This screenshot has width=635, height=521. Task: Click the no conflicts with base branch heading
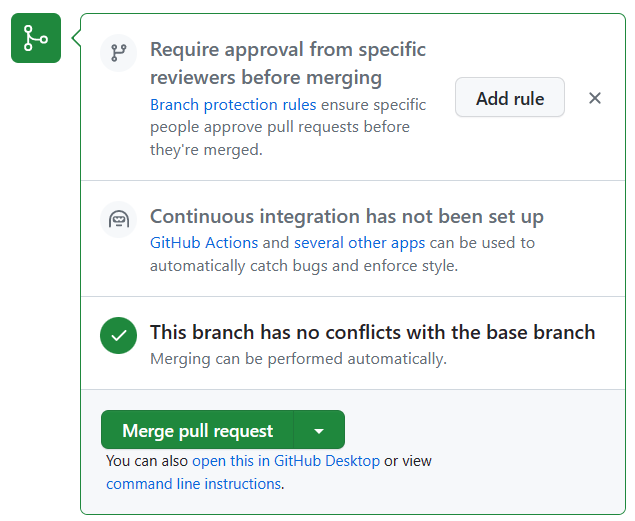372,332
